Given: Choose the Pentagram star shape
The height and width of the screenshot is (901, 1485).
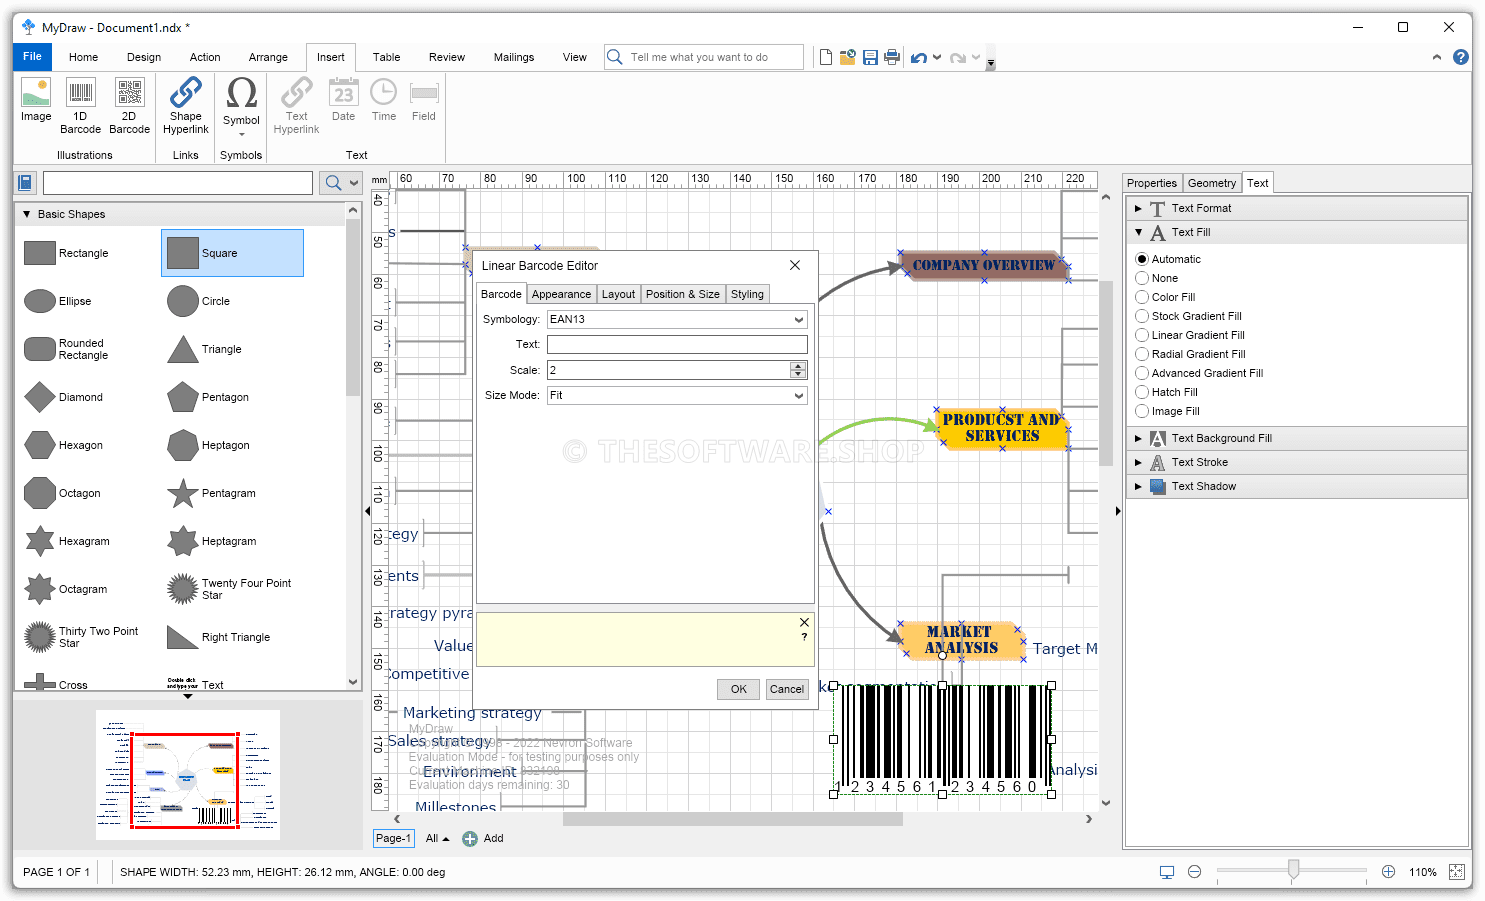Looking at the screenshot, I should pos(212,493).
